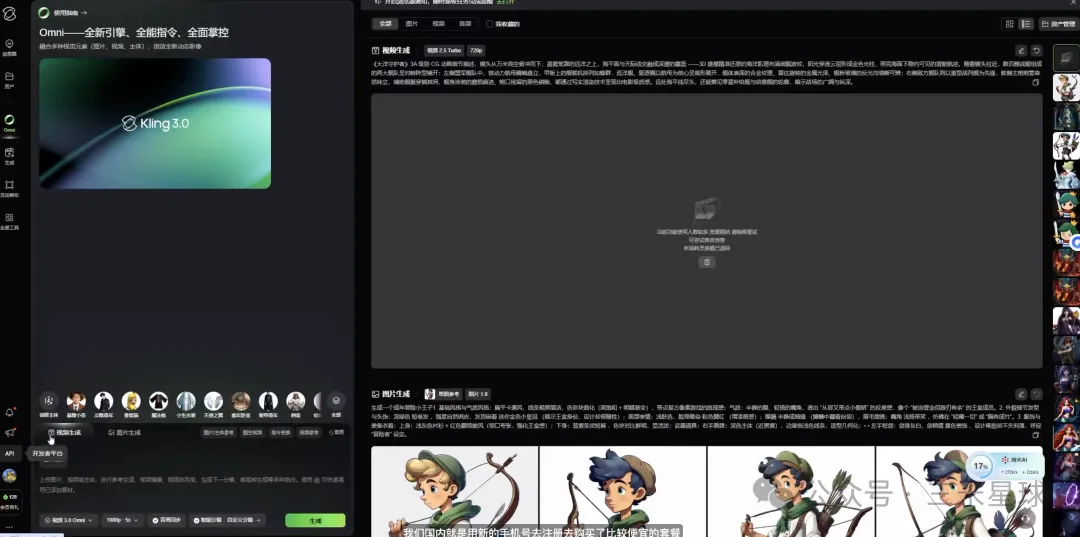
Task: Click the 图生视频 preset chip
Action: 253,432
